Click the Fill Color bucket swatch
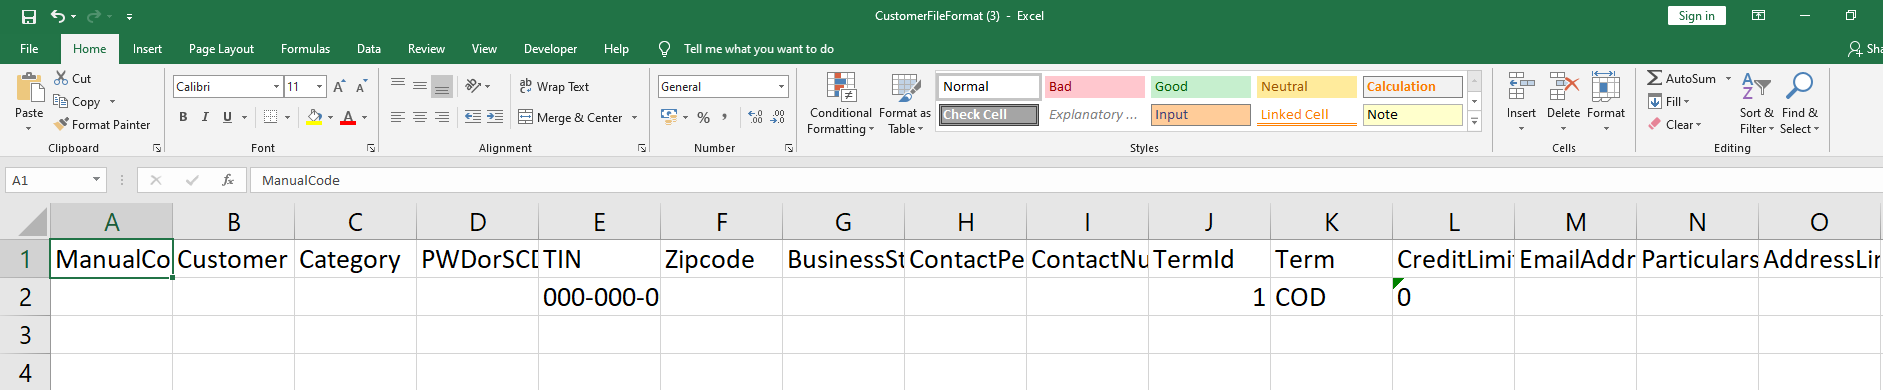Screen dimensions: 1883x390 click(x=314, y=117)
